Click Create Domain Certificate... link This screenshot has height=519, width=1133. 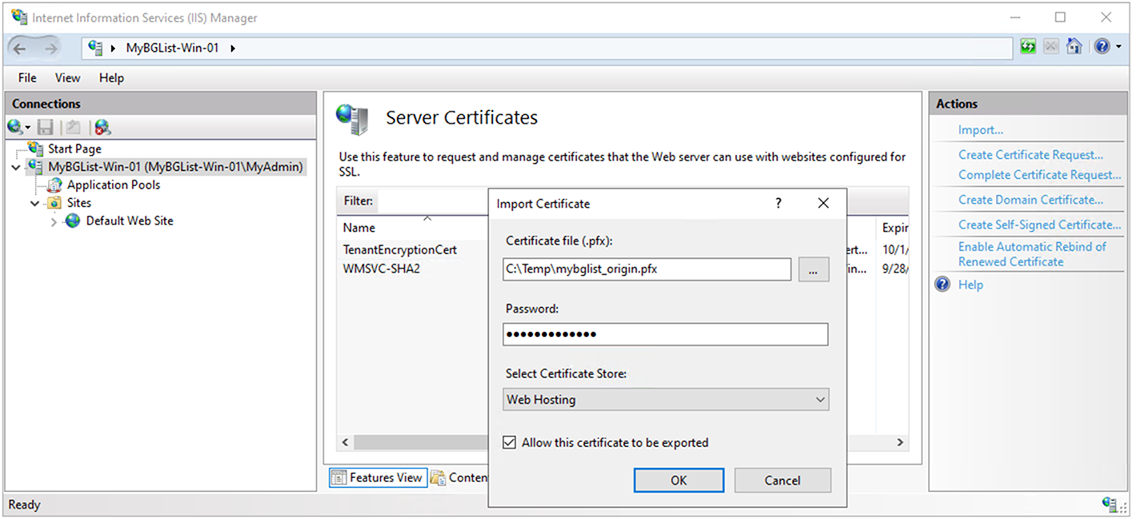[x=1030, y=200]
